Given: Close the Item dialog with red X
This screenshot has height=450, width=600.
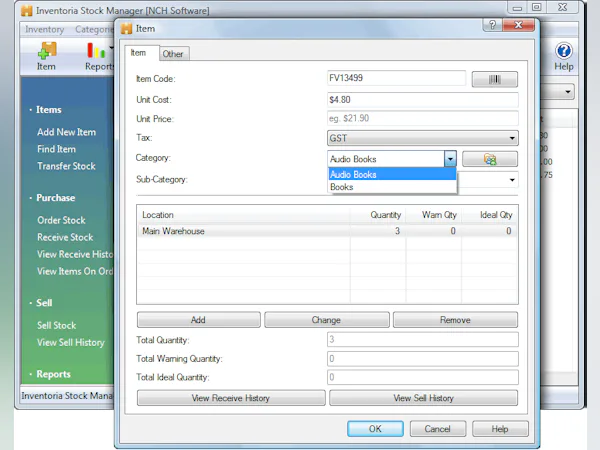Looking at the screenshot, I should pos(518,25).
